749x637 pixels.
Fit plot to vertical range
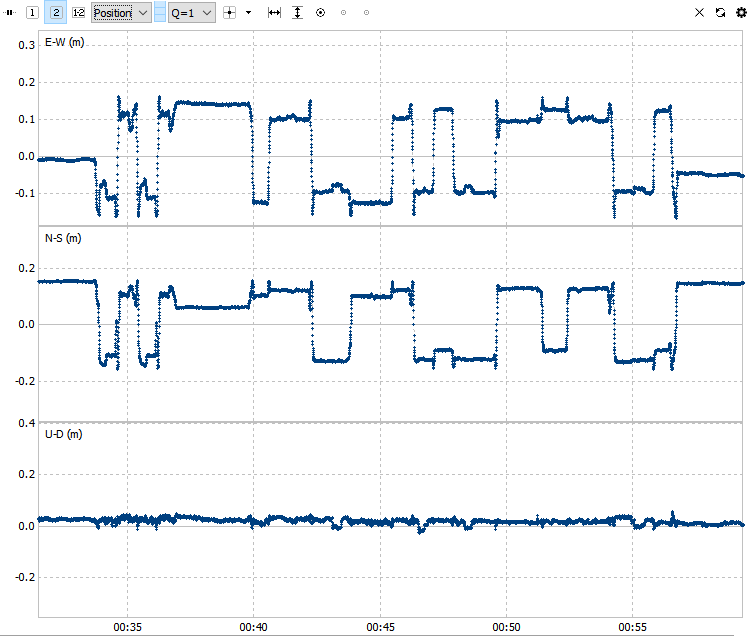pos(298,13)
